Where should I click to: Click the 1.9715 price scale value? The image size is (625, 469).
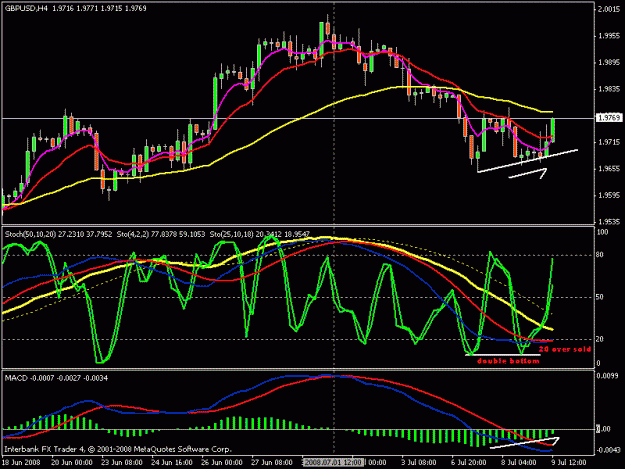[x=609, y=142]
